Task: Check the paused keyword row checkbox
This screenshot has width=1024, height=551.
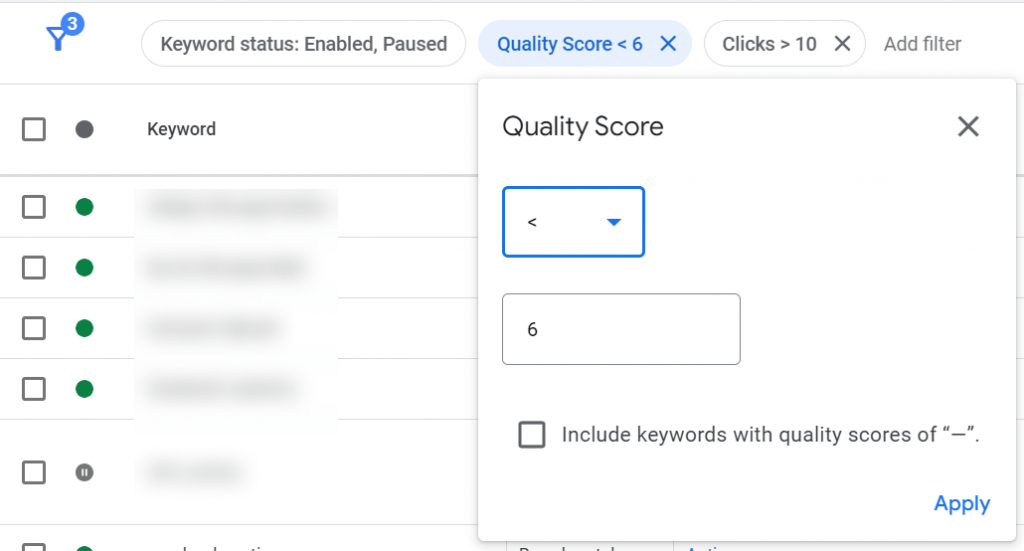Action: tap(34, 472)
